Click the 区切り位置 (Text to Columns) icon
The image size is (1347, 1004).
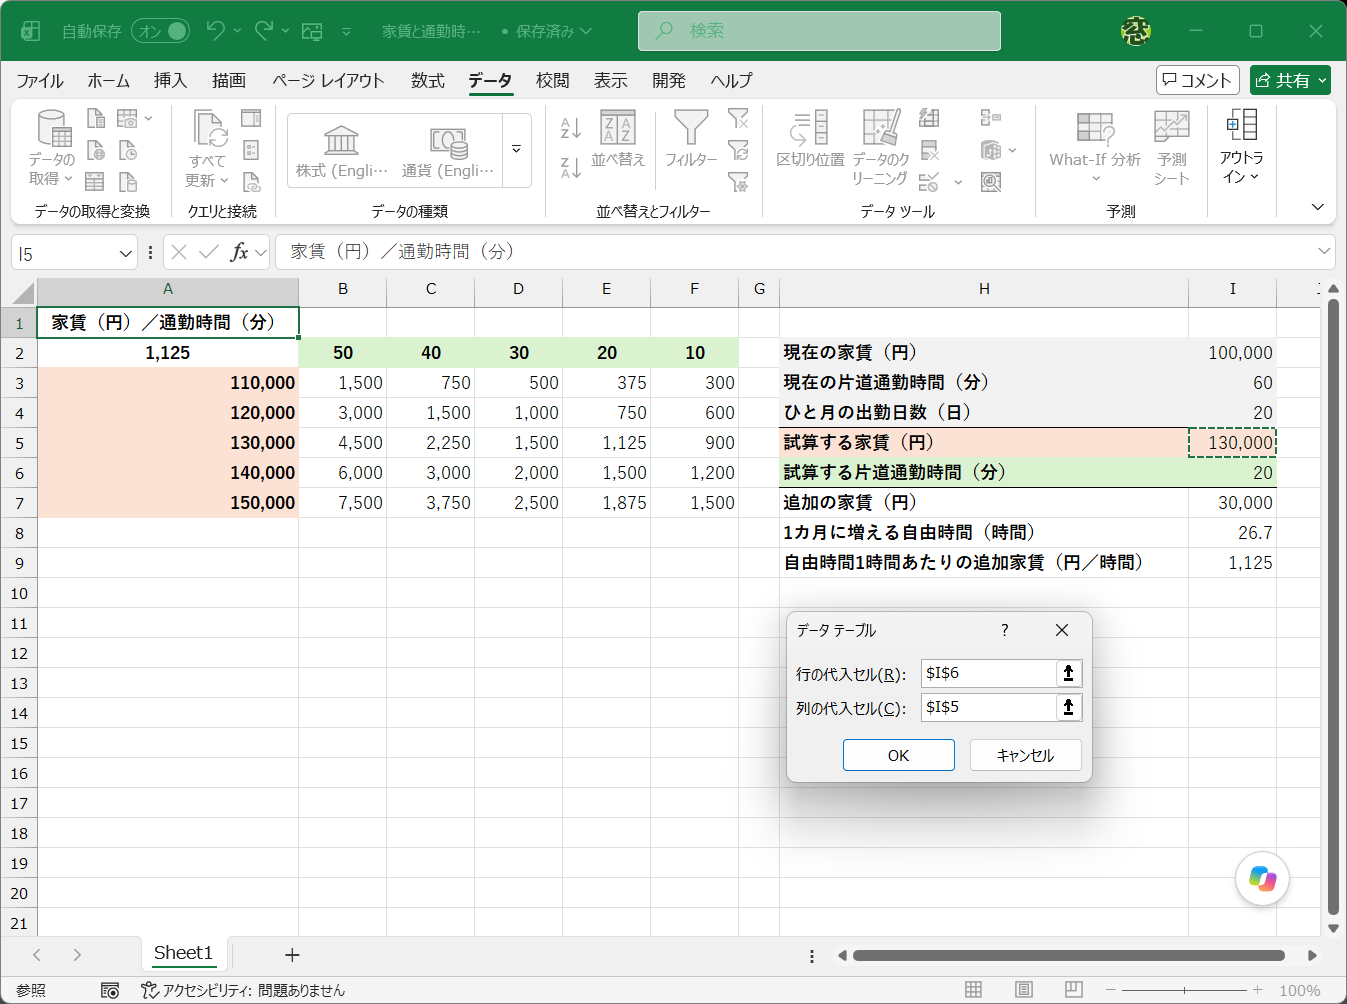[x=810, y=128]
